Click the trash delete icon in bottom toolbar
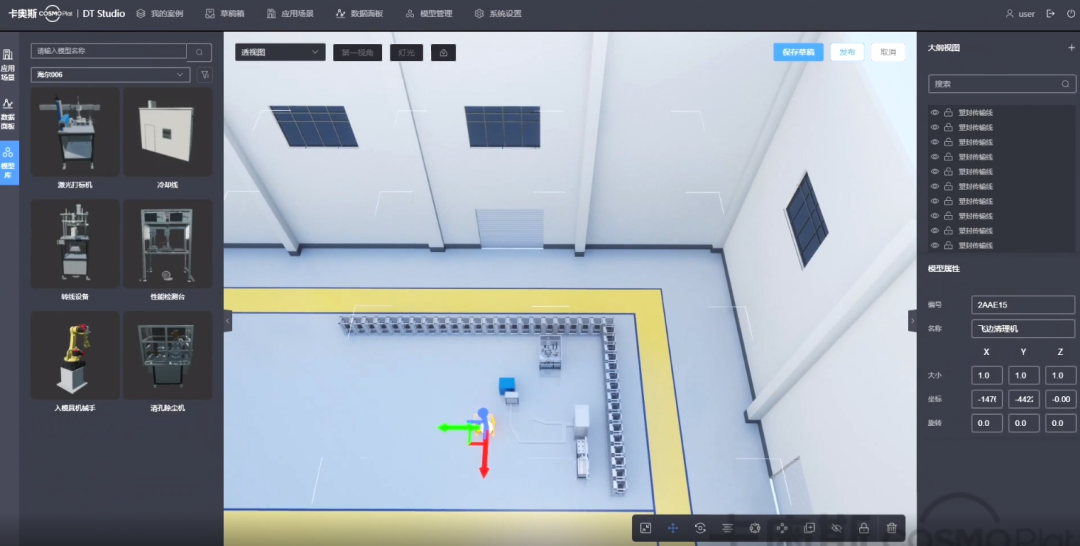Image resolution: width=1080 pixels, height=546 pixels. [891, 527]
